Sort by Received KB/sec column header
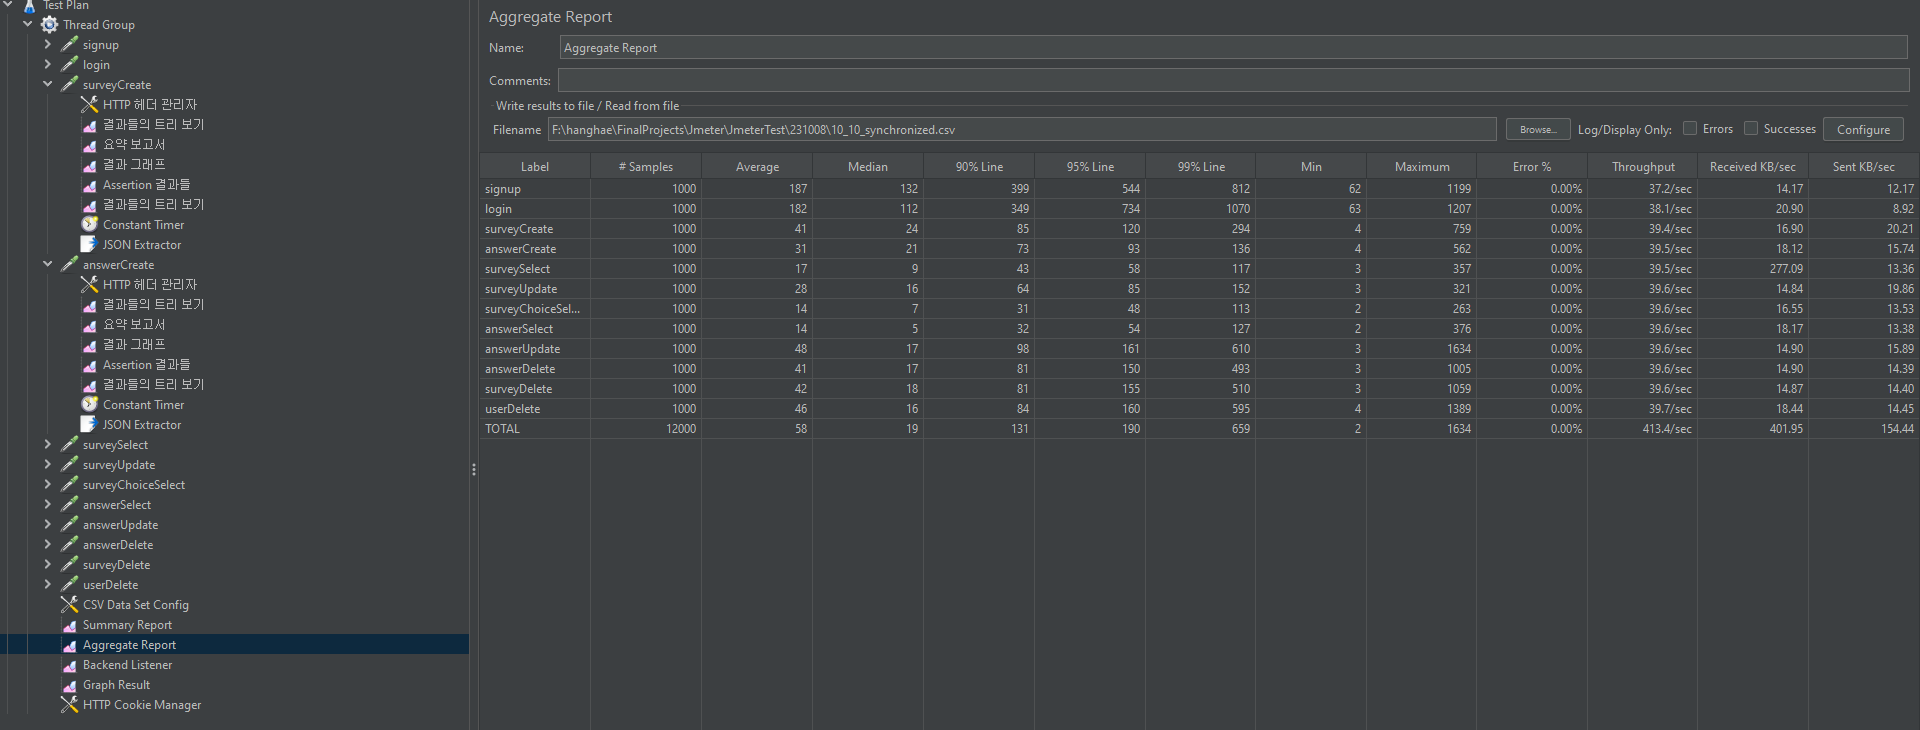This screenshot has height=730, width=1920. (x=1753, y=167)
